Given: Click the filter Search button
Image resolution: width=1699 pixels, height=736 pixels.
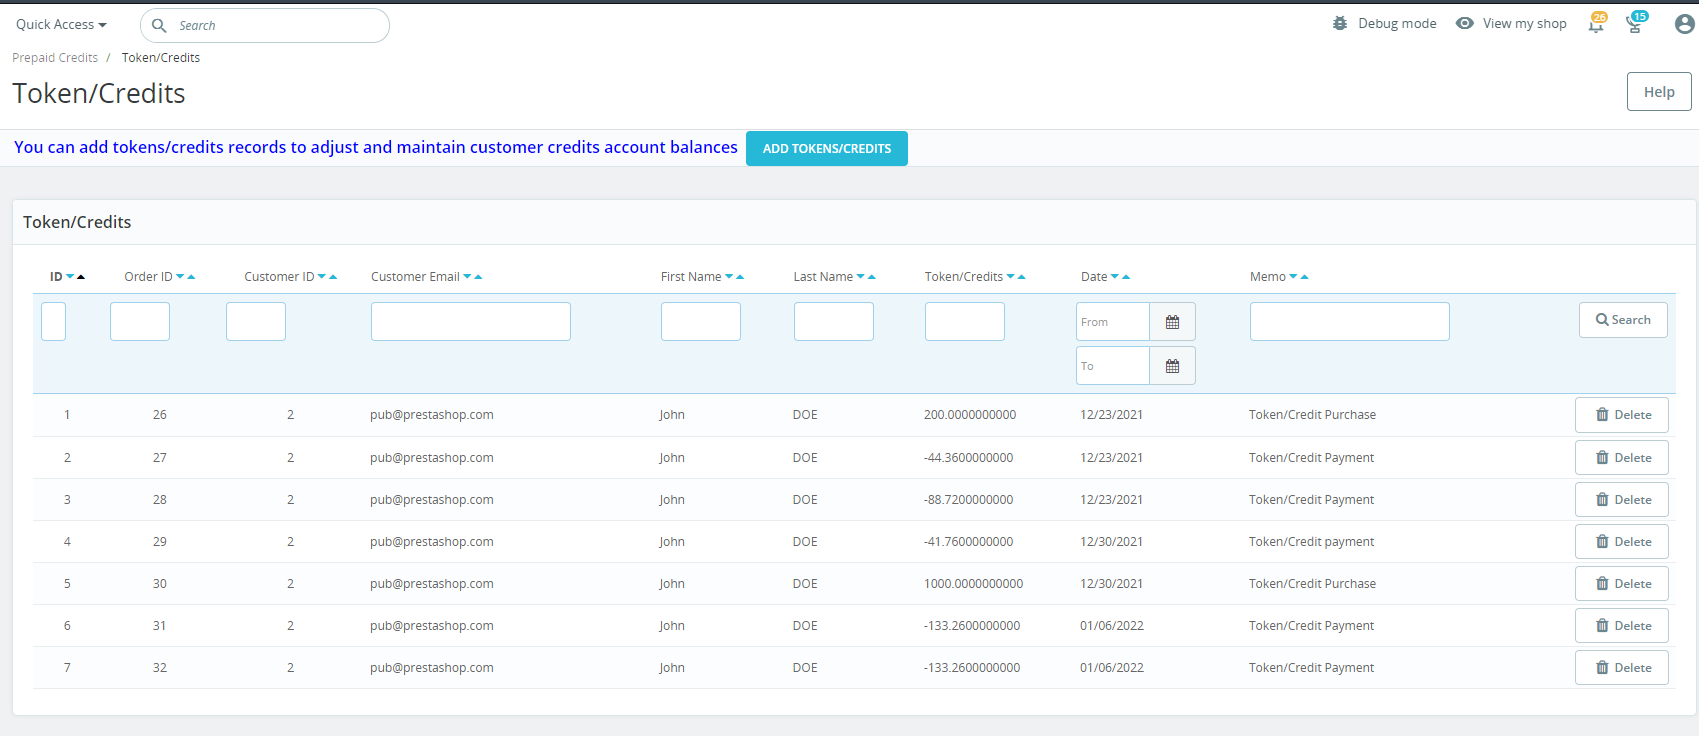Looking at the screenshot, I should point(1623,320).
